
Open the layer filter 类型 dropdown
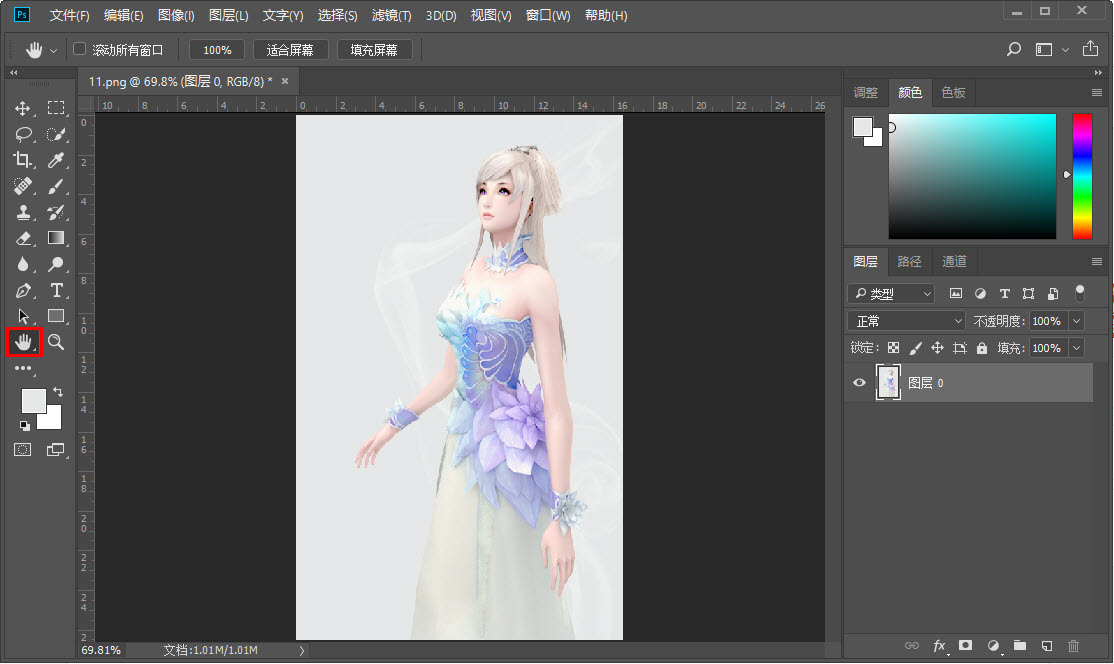[x=891, y=293]
